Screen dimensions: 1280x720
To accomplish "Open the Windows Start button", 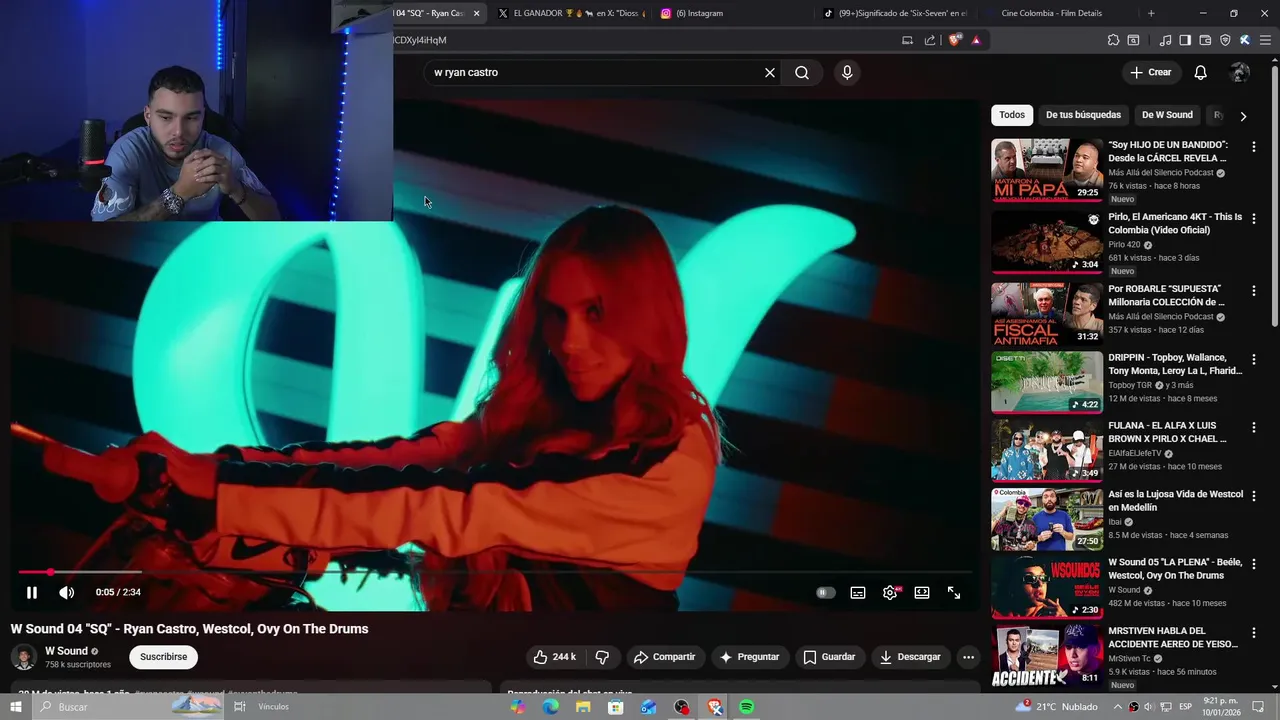I will coord(15,707).
